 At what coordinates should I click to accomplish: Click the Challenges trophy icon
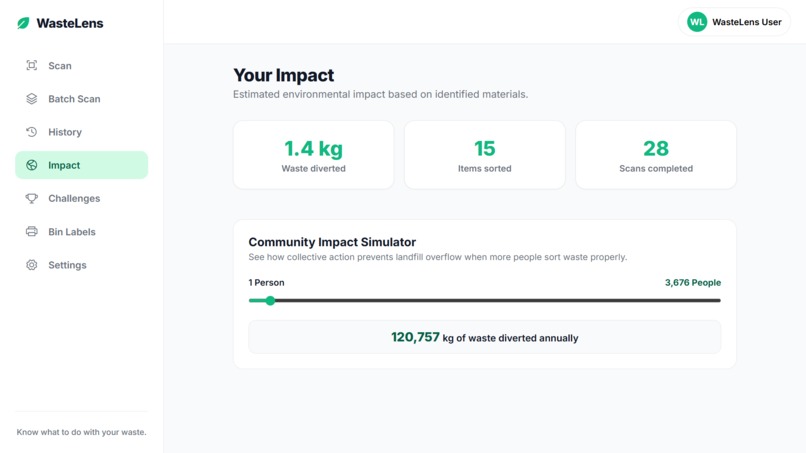31,198
